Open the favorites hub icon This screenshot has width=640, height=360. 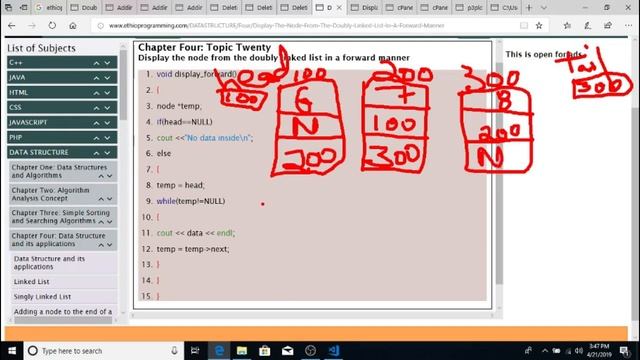(567, 25)
